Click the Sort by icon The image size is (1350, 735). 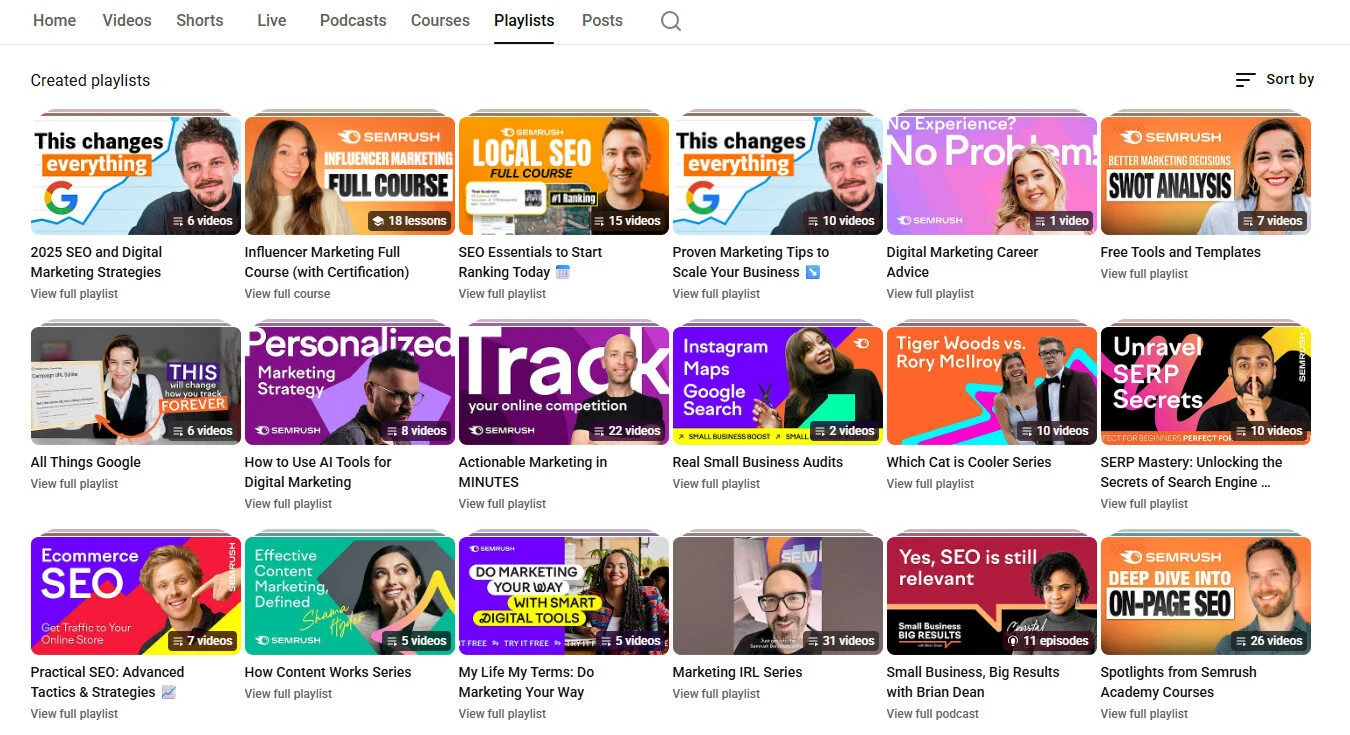click(x=1243, y=79)
